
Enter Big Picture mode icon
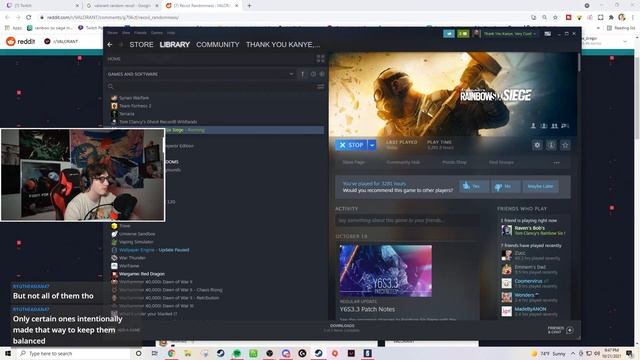(547, 34)
